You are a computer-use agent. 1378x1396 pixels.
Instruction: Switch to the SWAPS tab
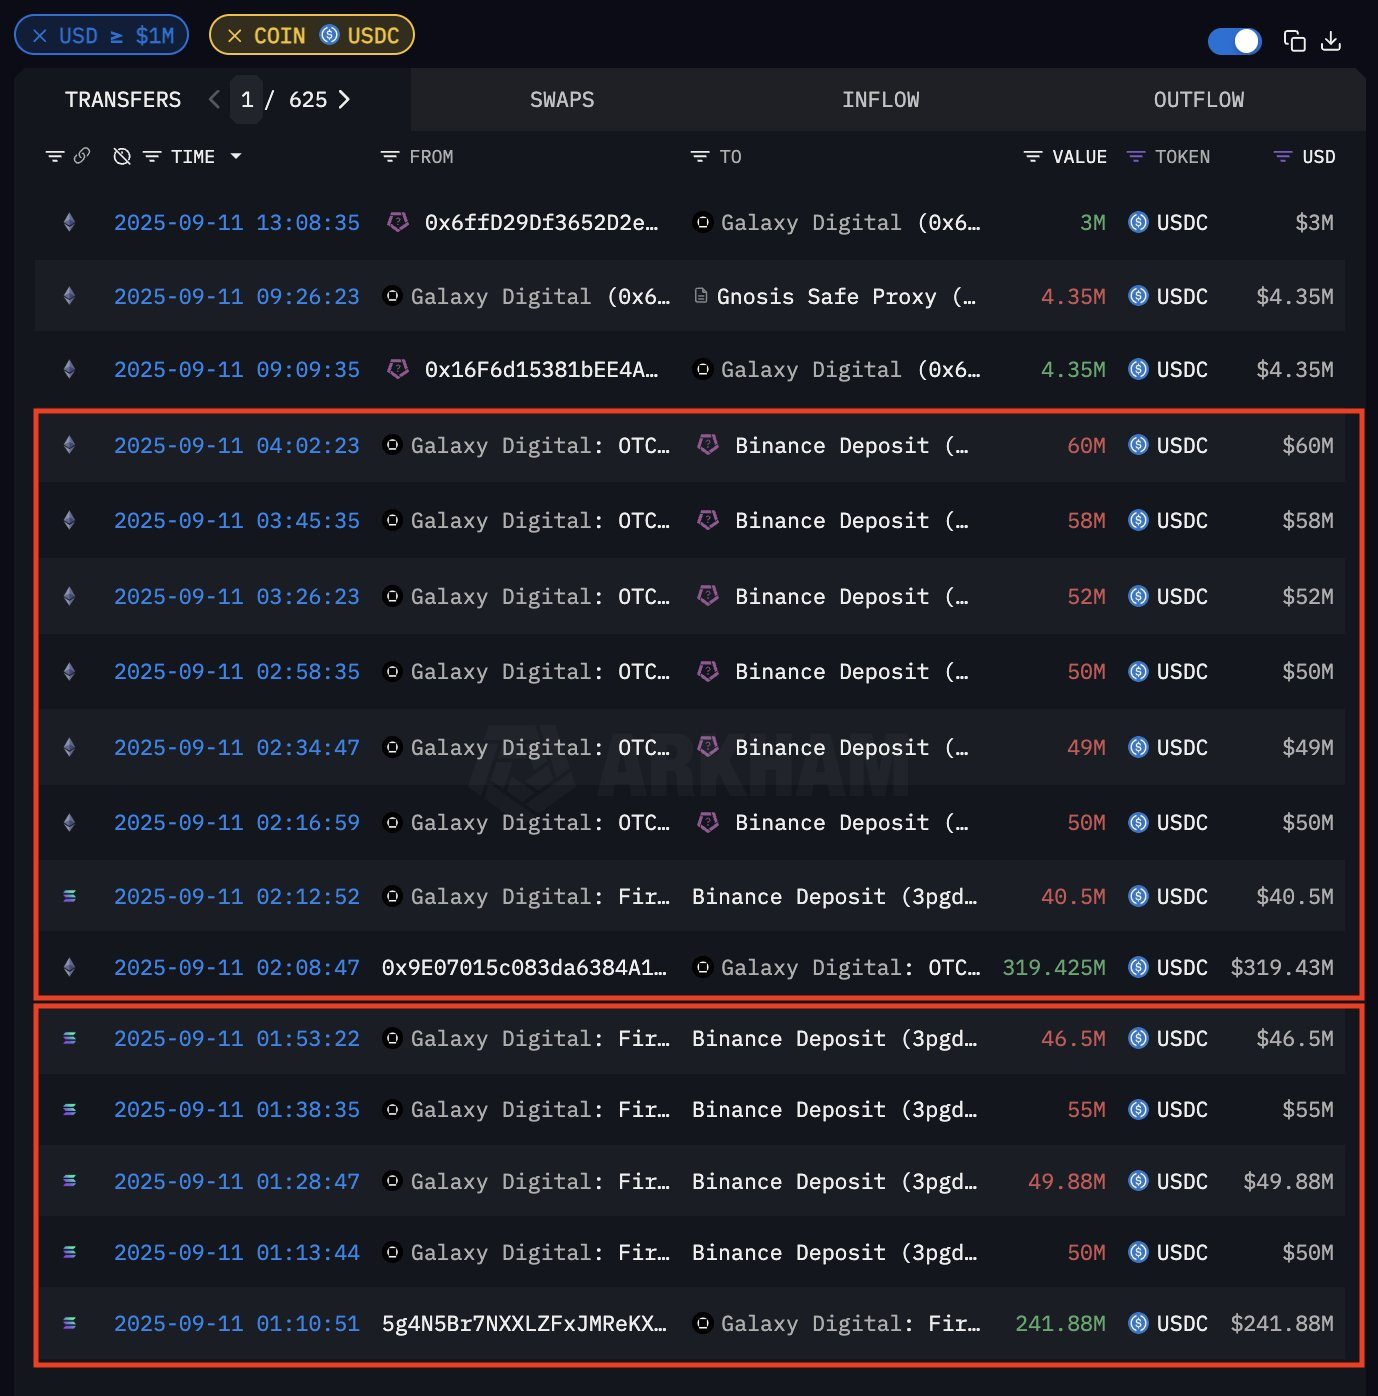562,100
